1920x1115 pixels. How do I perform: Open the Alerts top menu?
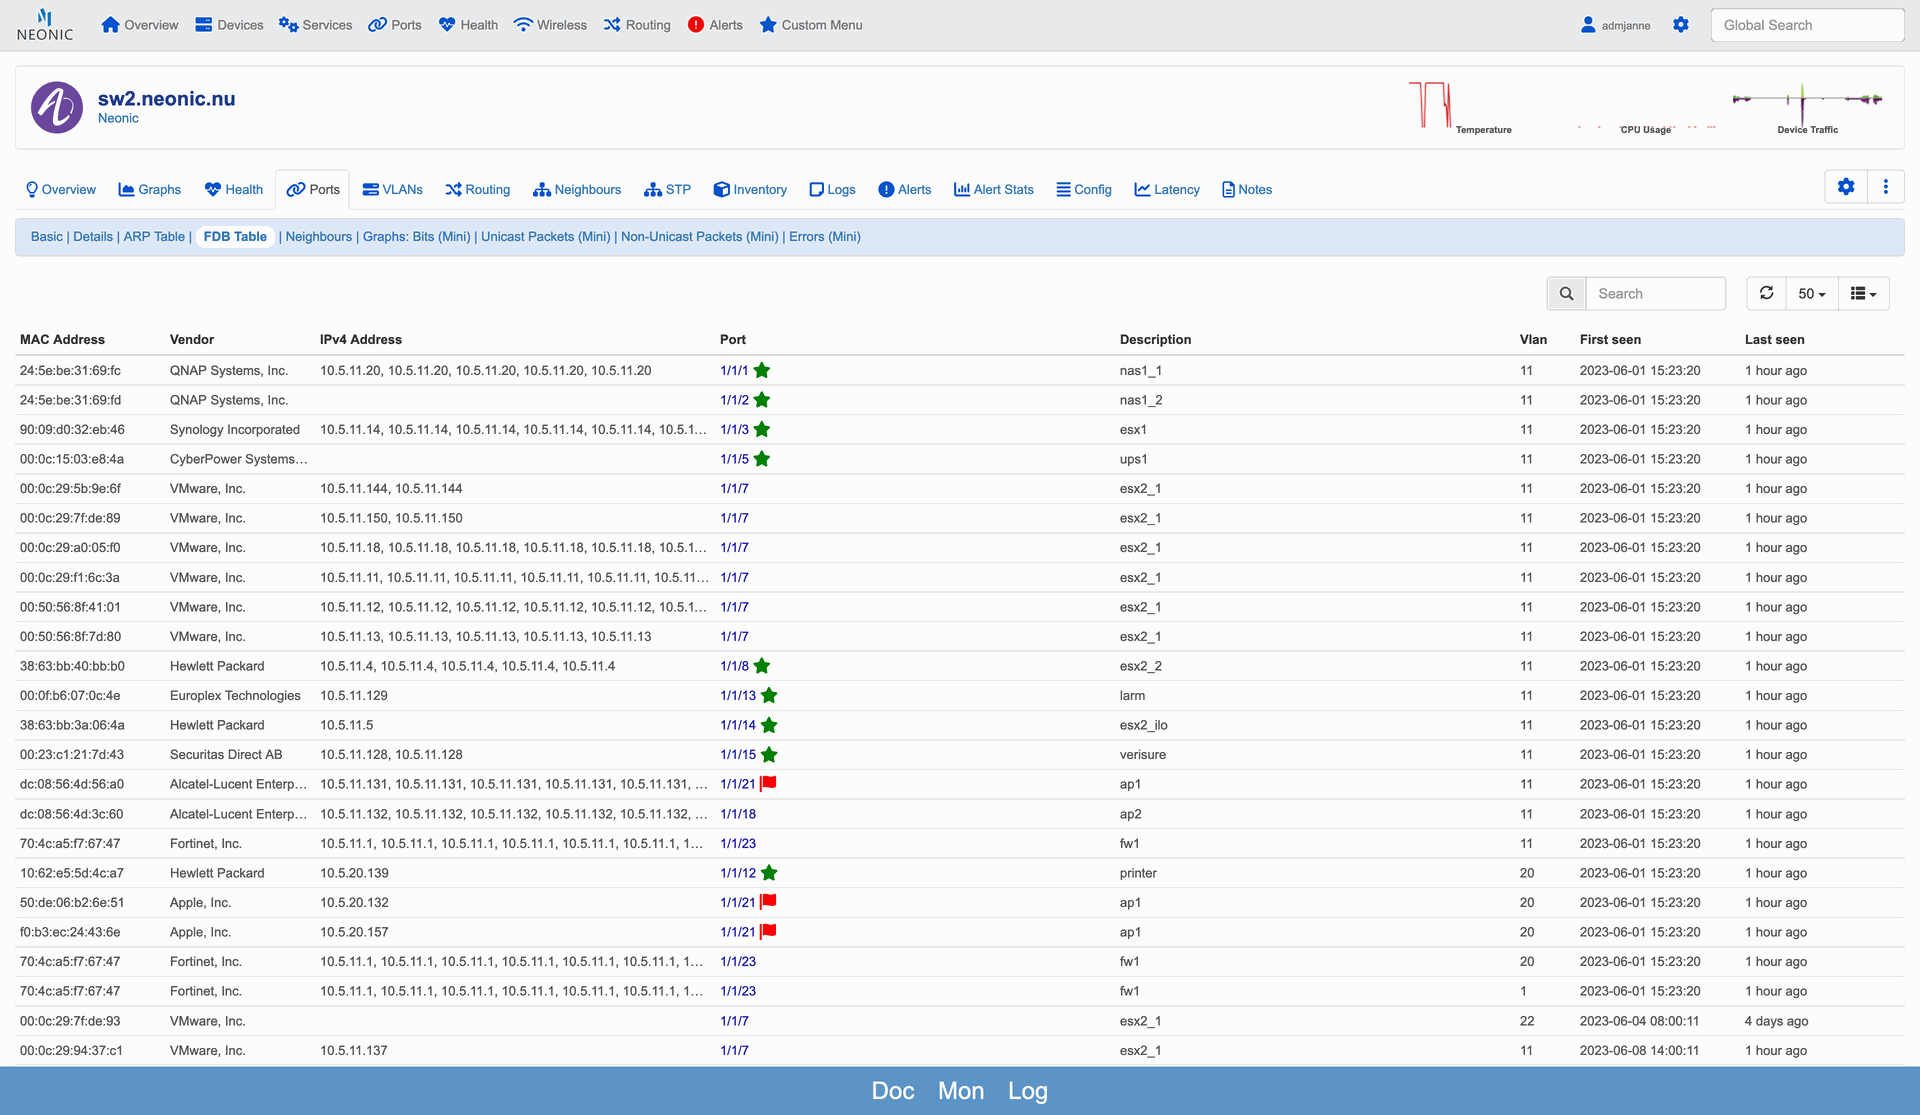pos(715,25)
